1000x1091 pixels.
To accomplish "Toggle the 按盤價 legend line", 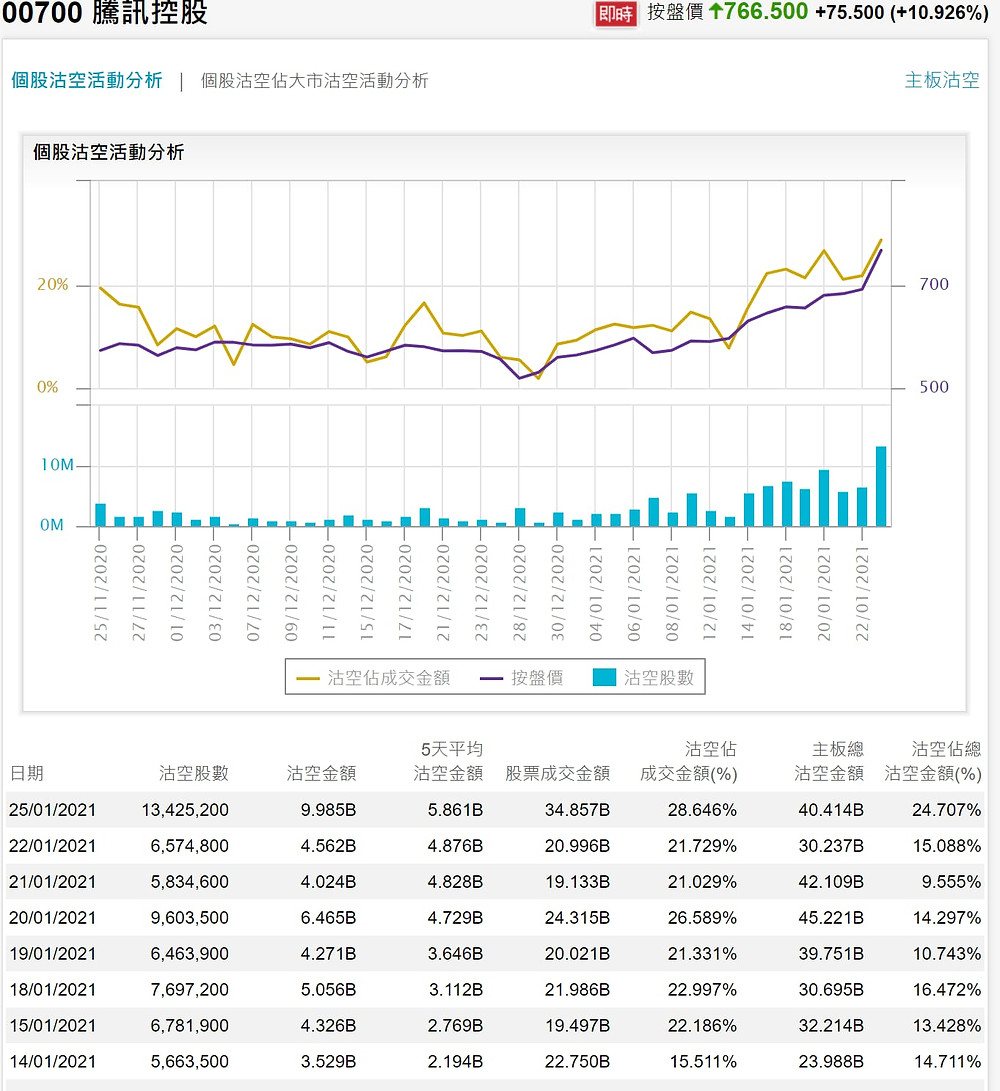I will point(522,678).
